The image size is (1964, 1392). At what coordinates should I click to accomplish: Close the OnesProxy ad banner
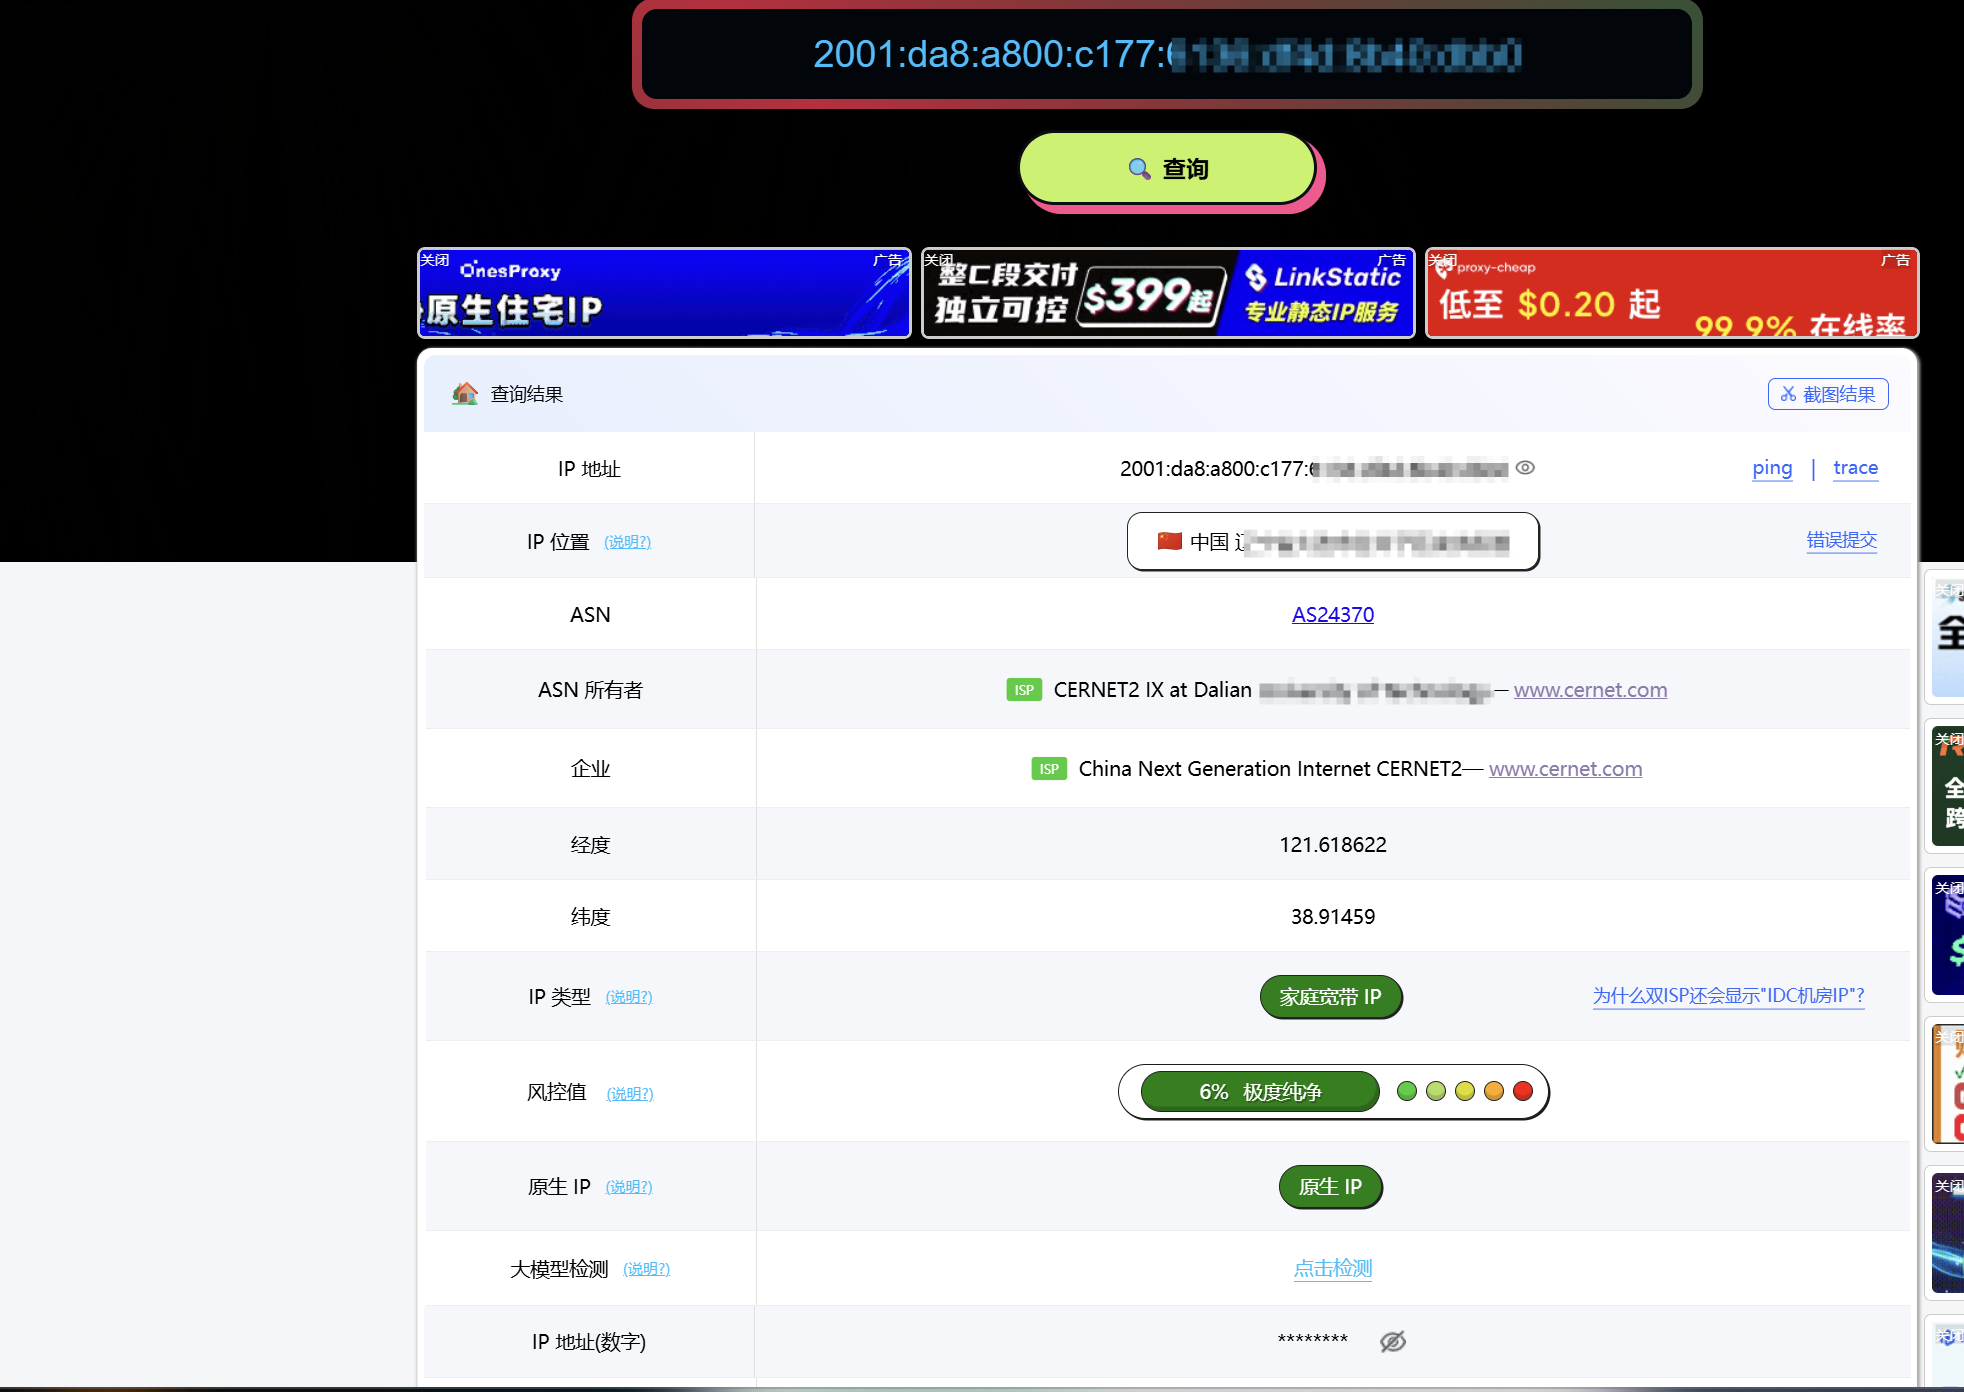click(434, 260)
